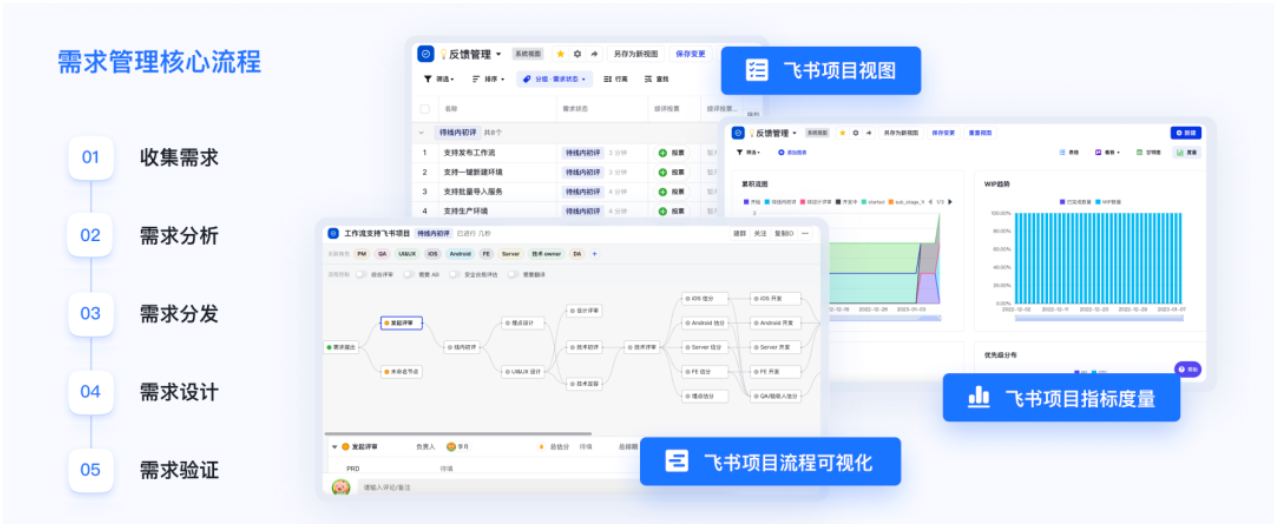Open the 看板 view dropdown
Screen dimensions: 1274x526
pos(1107,153)
